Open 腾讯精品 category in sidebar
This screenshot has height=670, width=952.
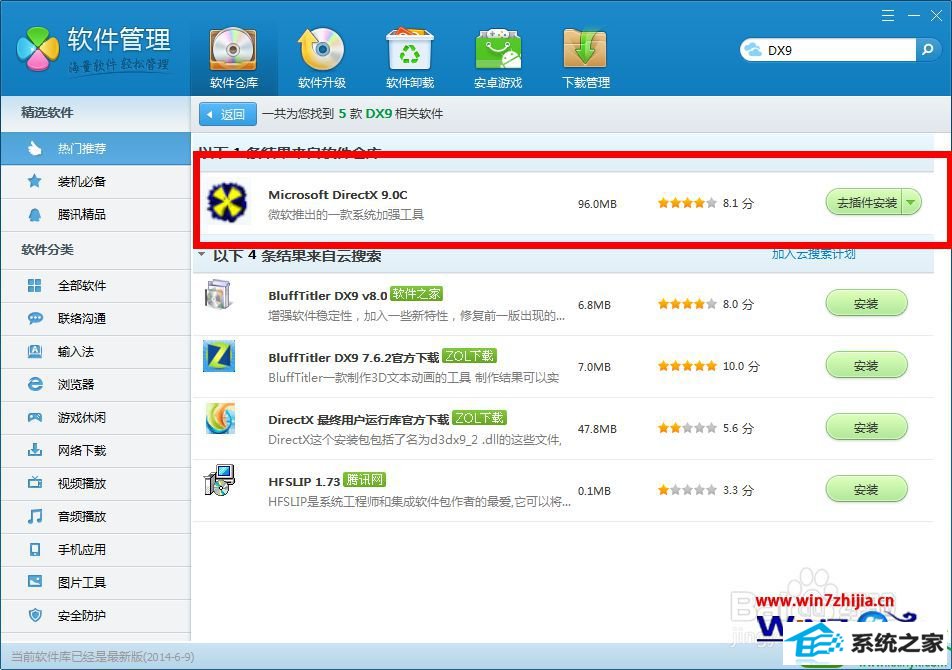(x=95, y=214)
